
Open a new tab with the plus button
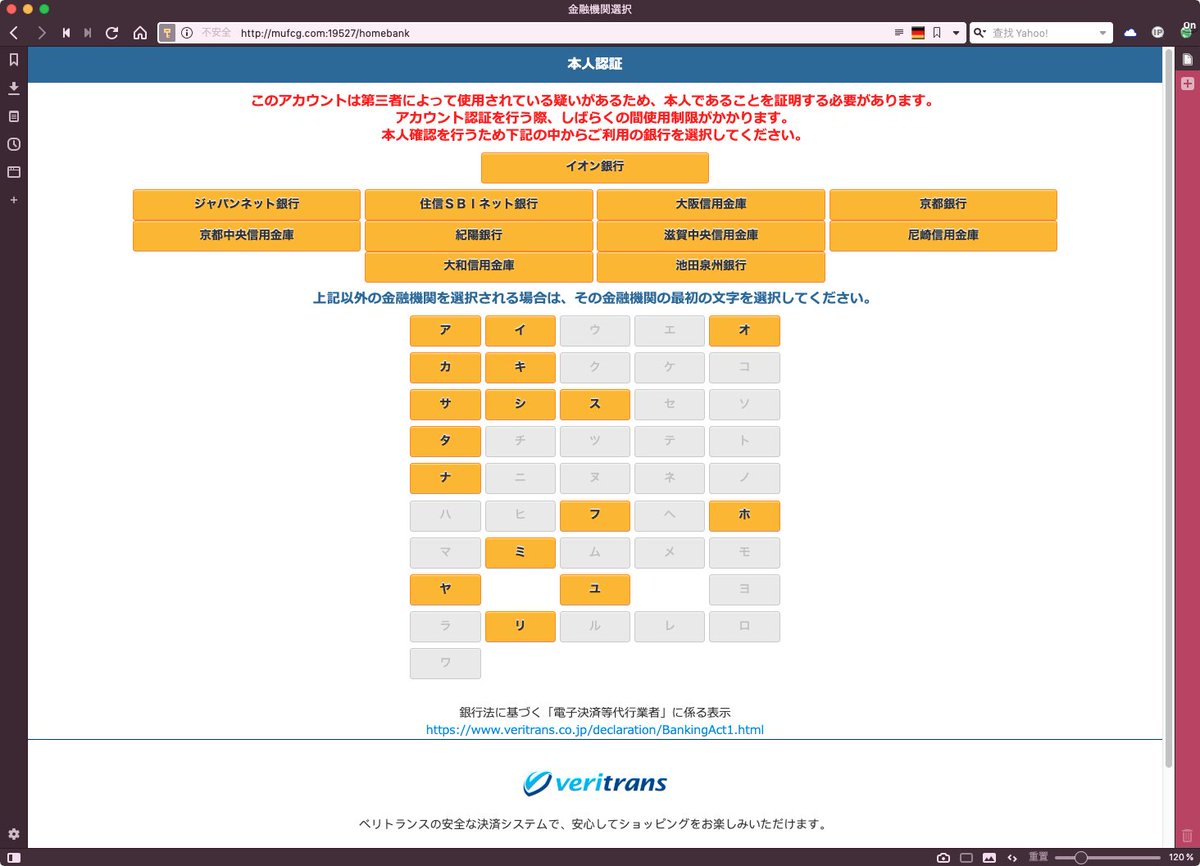pyautogui.click(x=1187, y=83)
